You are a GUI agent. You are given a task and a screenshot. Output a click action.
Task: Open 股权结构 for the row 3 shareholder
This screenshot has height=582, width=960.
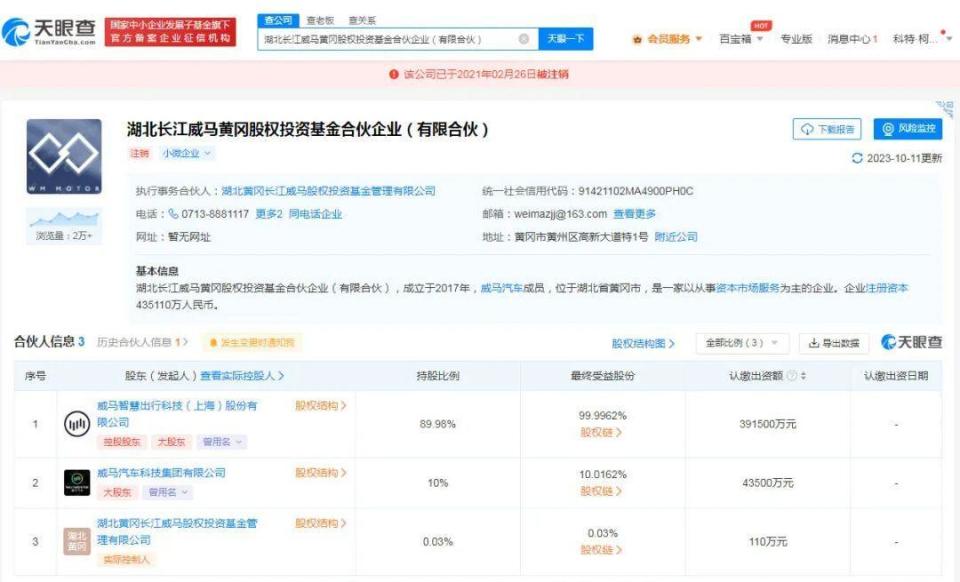click(x=321, y=523)
